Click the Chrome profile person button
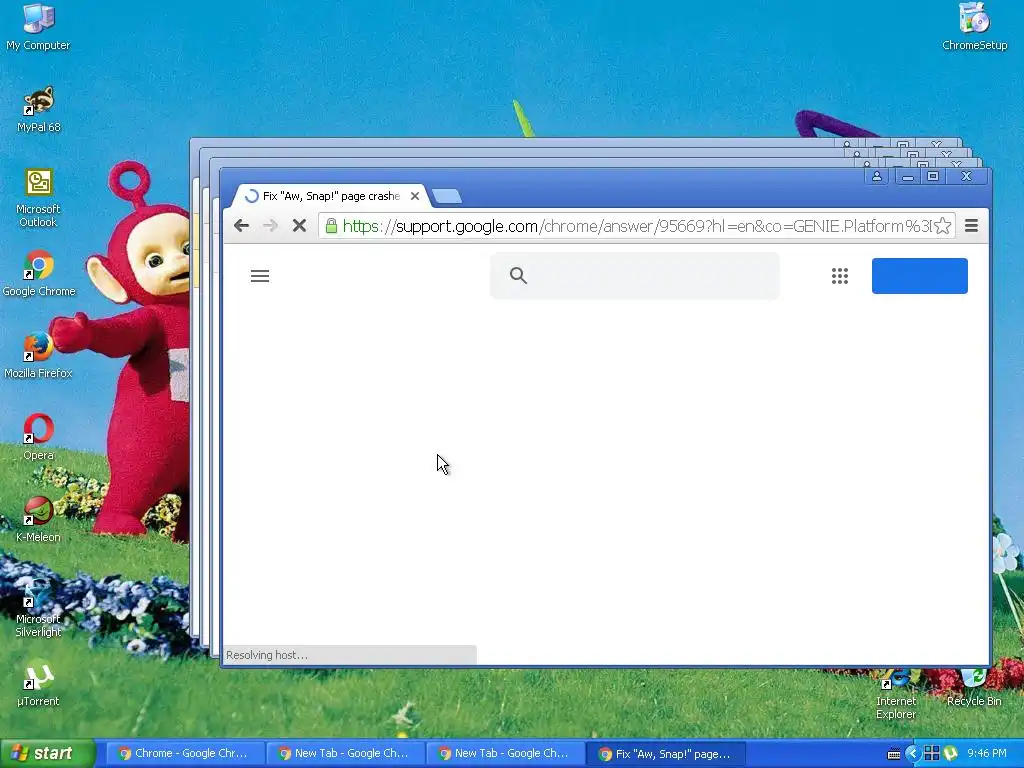 [877, 176]
